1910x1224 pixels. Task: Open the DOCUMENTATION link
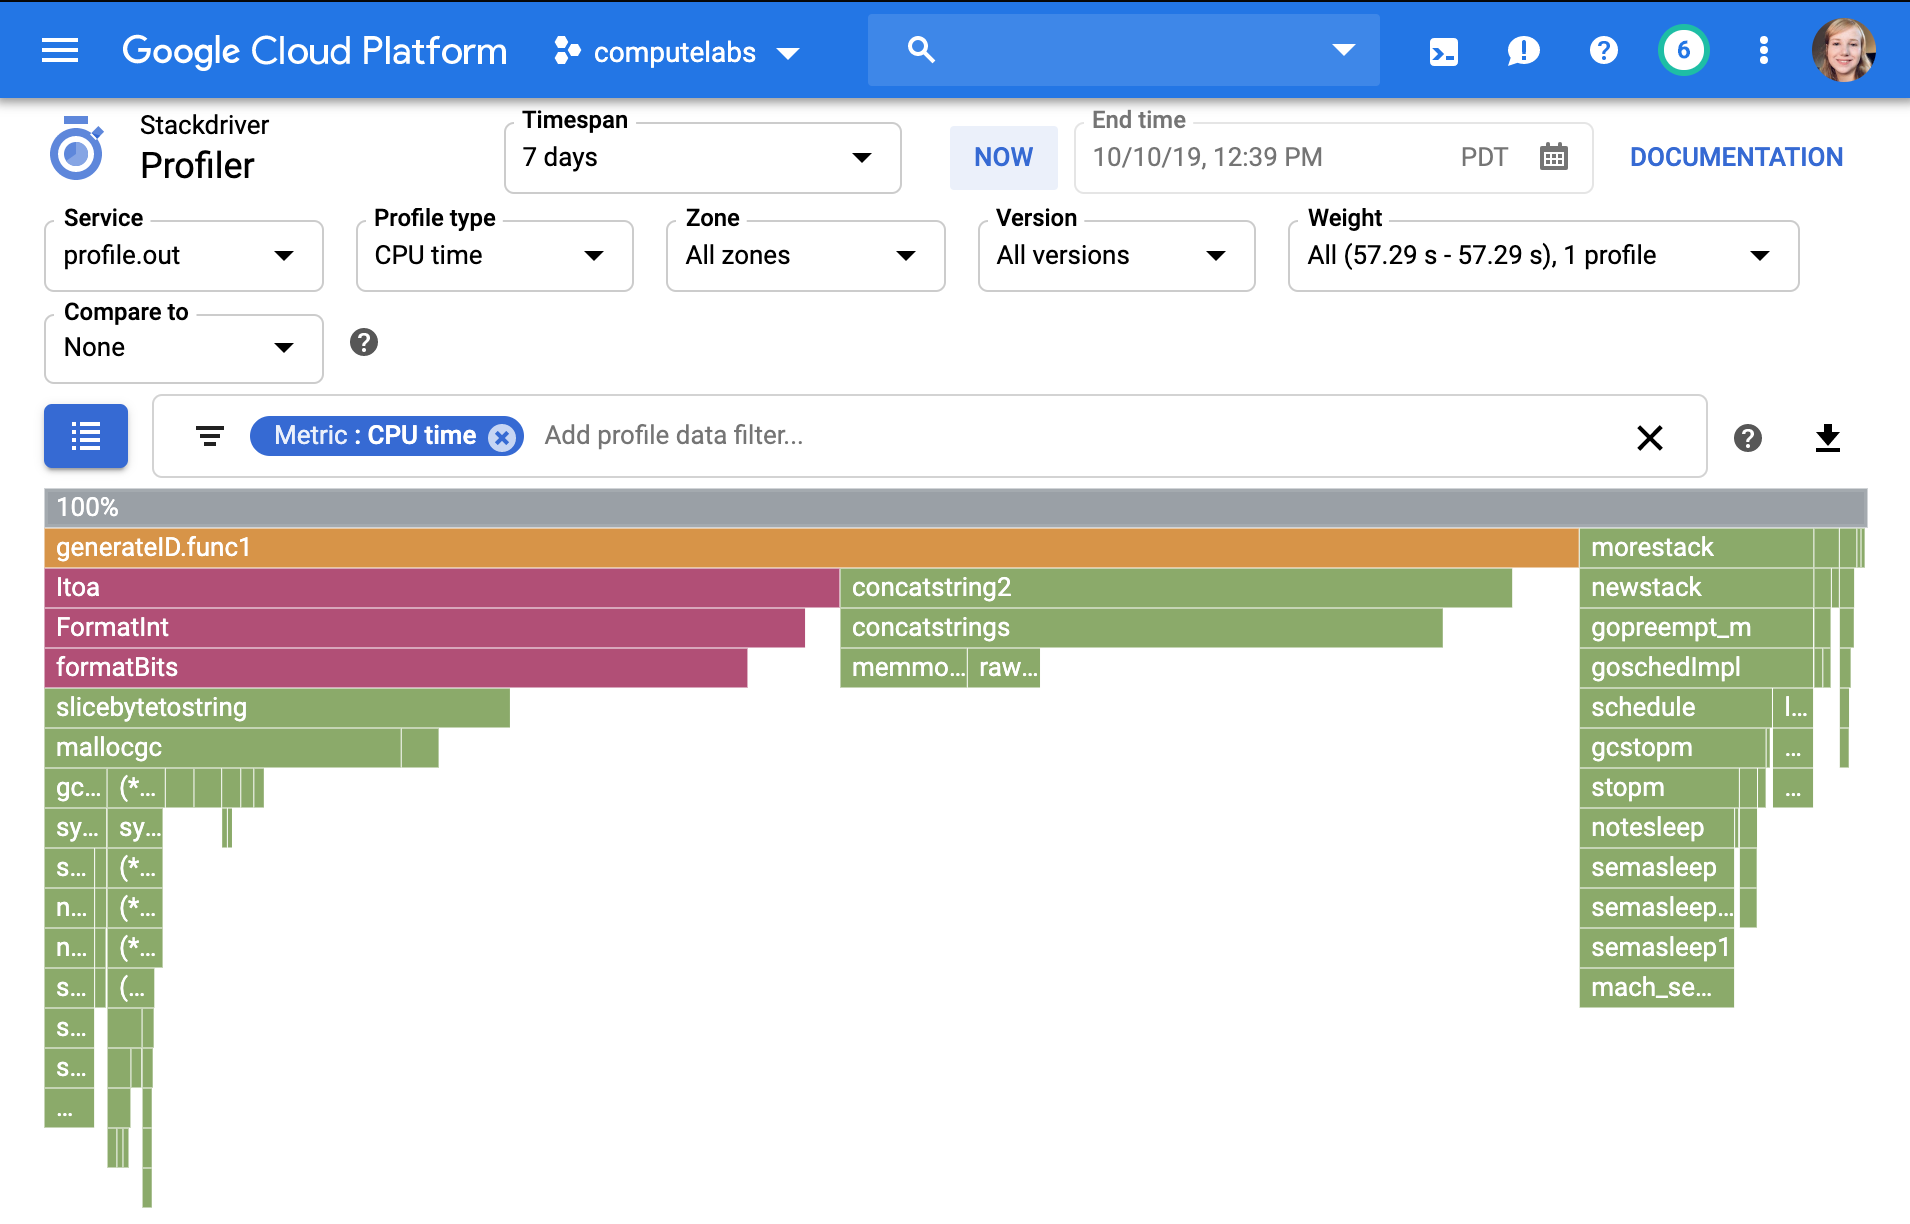(x=1736, y=157)
